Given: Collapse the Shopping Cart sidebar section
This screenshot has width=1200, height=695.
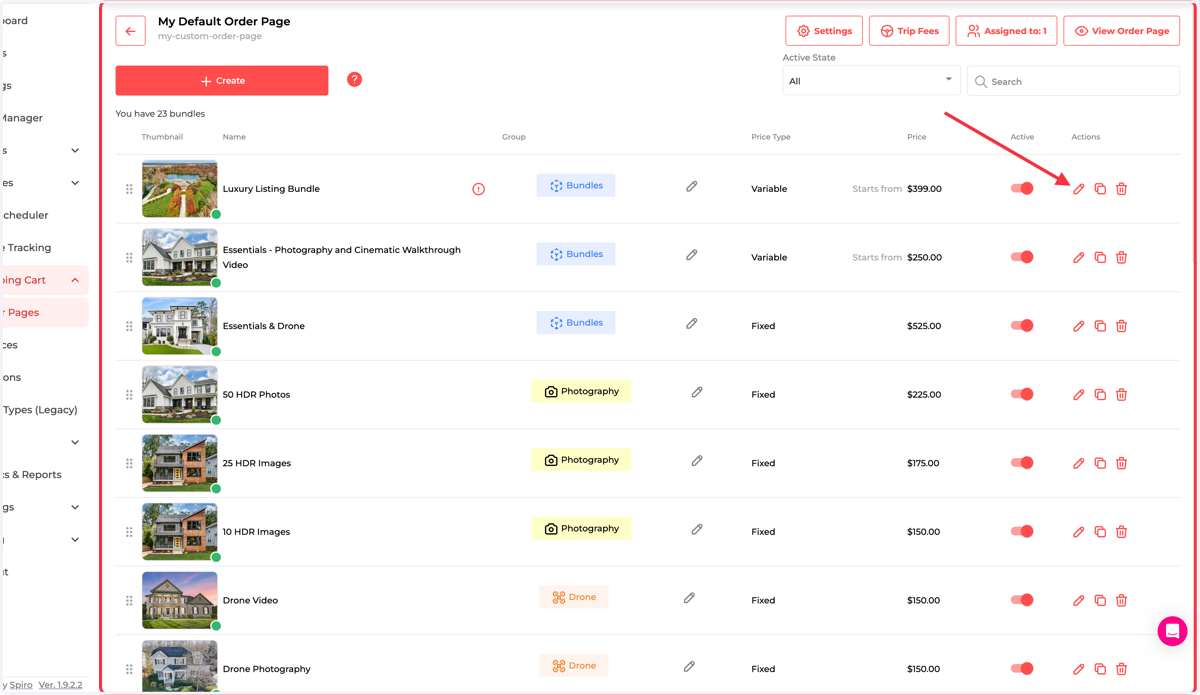Looking at the screenshot, I should [75, 280].
